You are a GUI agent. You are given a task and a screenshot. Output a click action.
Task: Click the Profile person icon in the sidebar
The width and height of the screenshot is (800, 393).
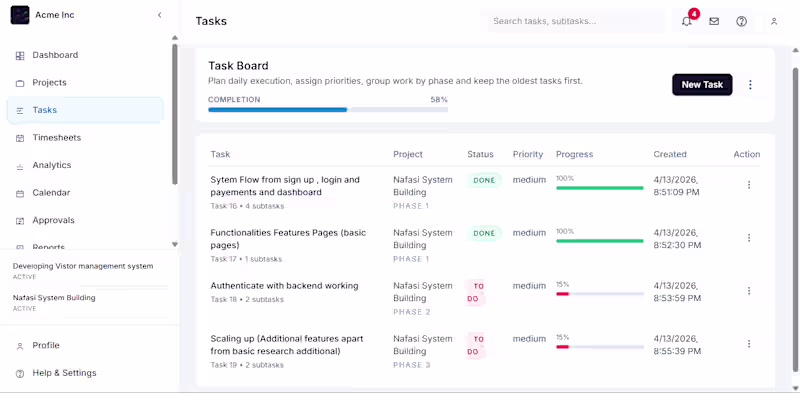[20, 346]
